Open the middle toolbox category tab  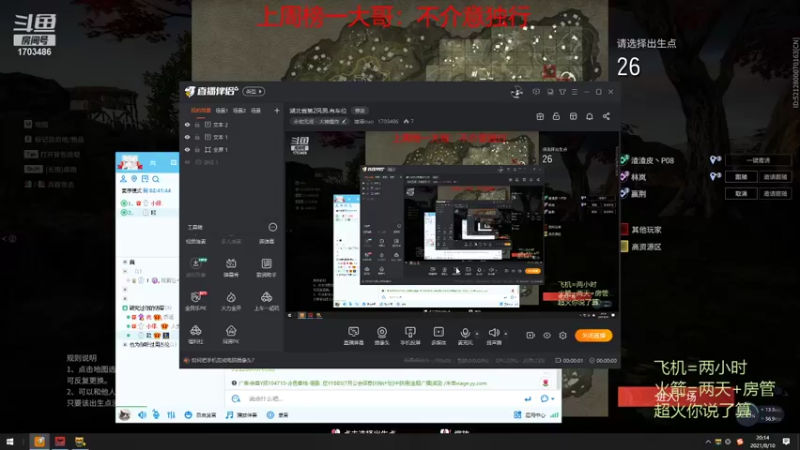231,241
